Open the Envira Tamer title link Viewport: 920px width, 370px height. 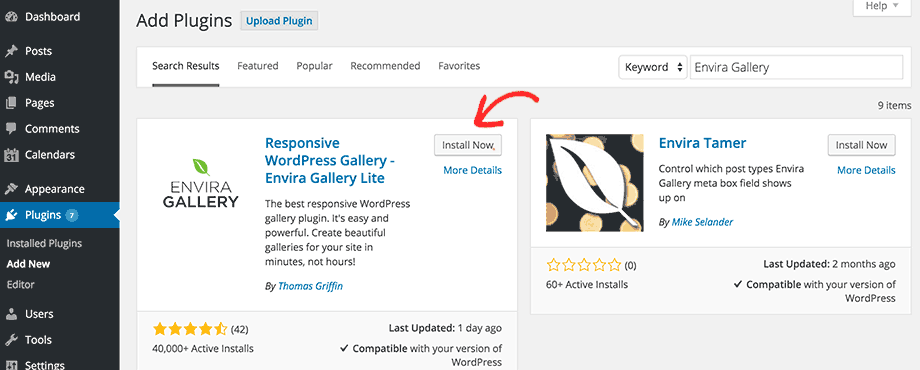[x=702, y=143]
